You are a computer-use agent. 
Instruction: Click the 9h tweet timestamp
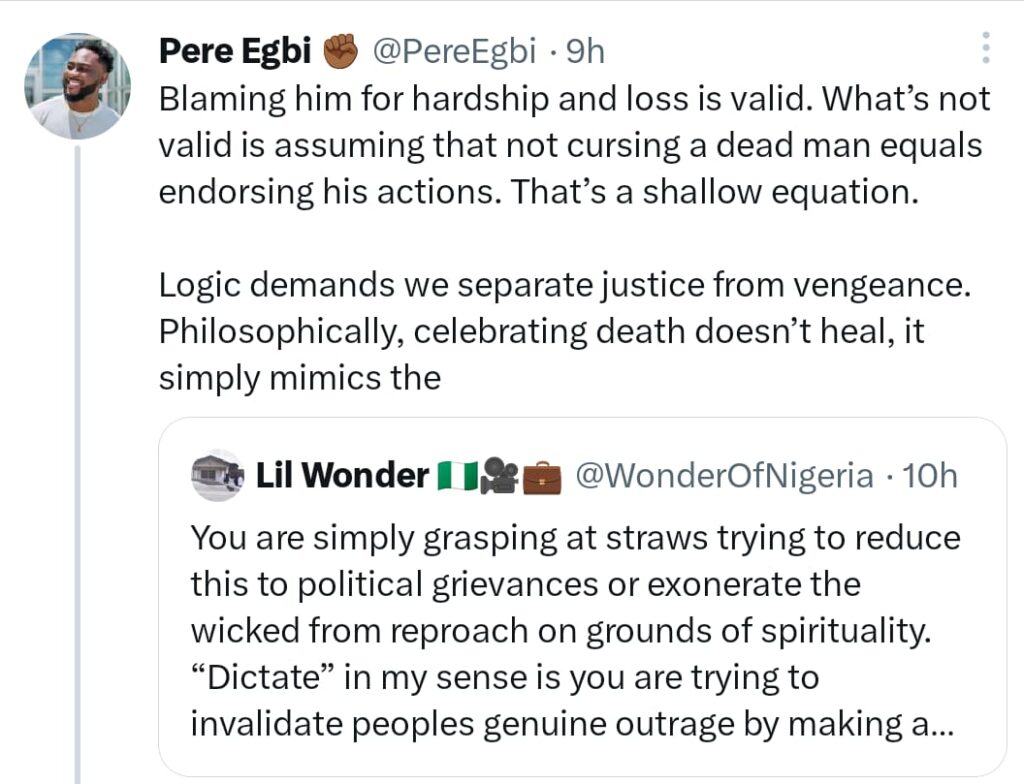(586, 52)
